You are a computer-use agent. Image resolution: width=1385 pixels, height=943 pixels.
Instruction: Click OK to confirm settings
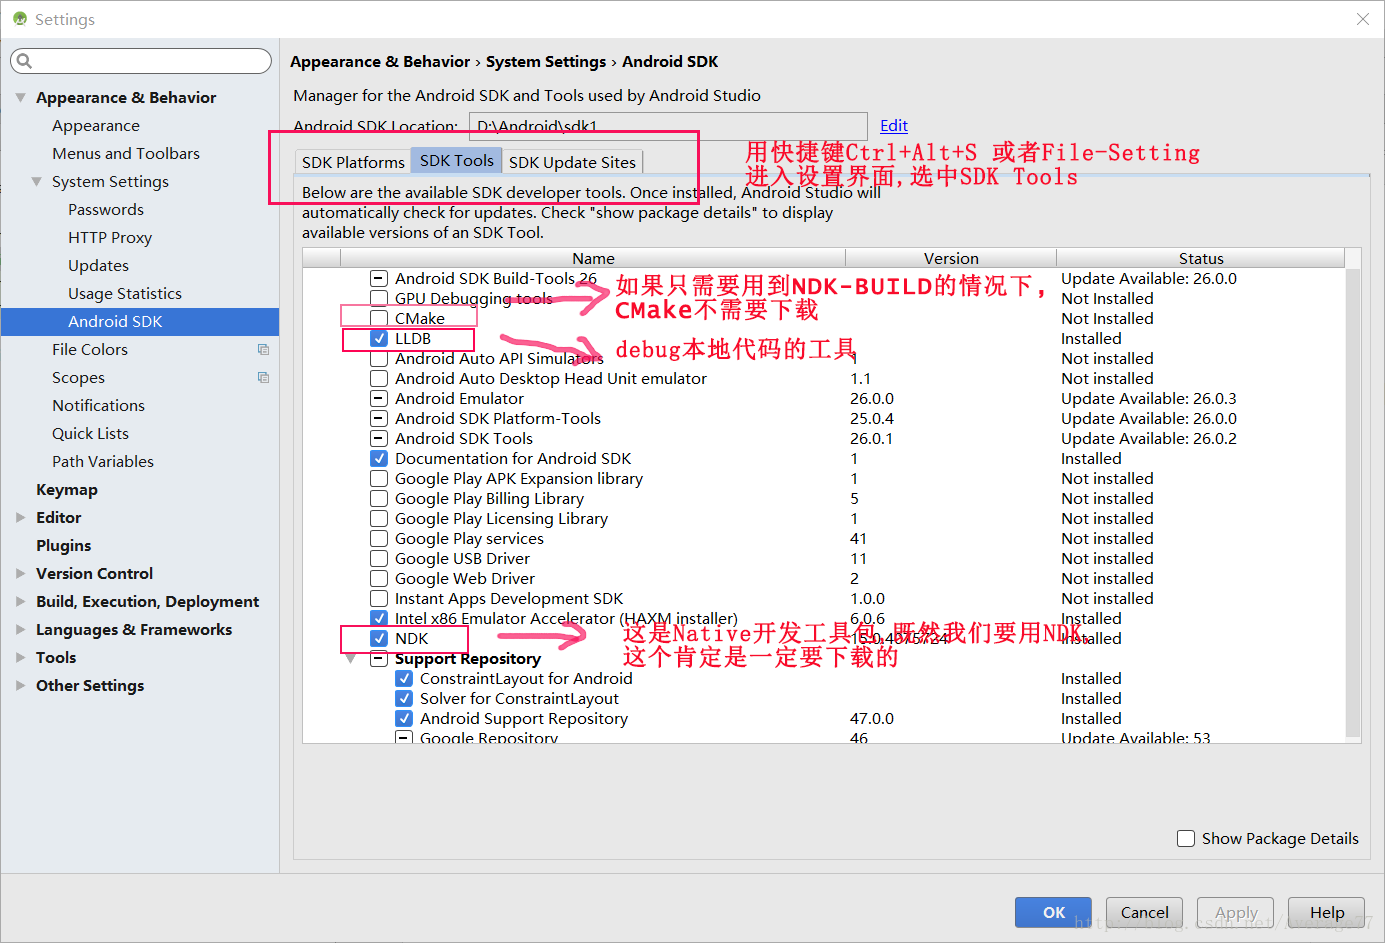tap(1053, 912)
